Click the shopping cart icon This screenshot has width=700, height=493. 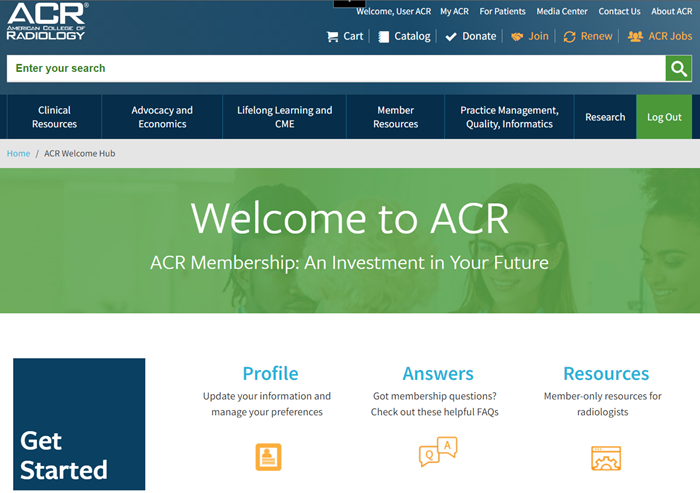pos(333,36)
